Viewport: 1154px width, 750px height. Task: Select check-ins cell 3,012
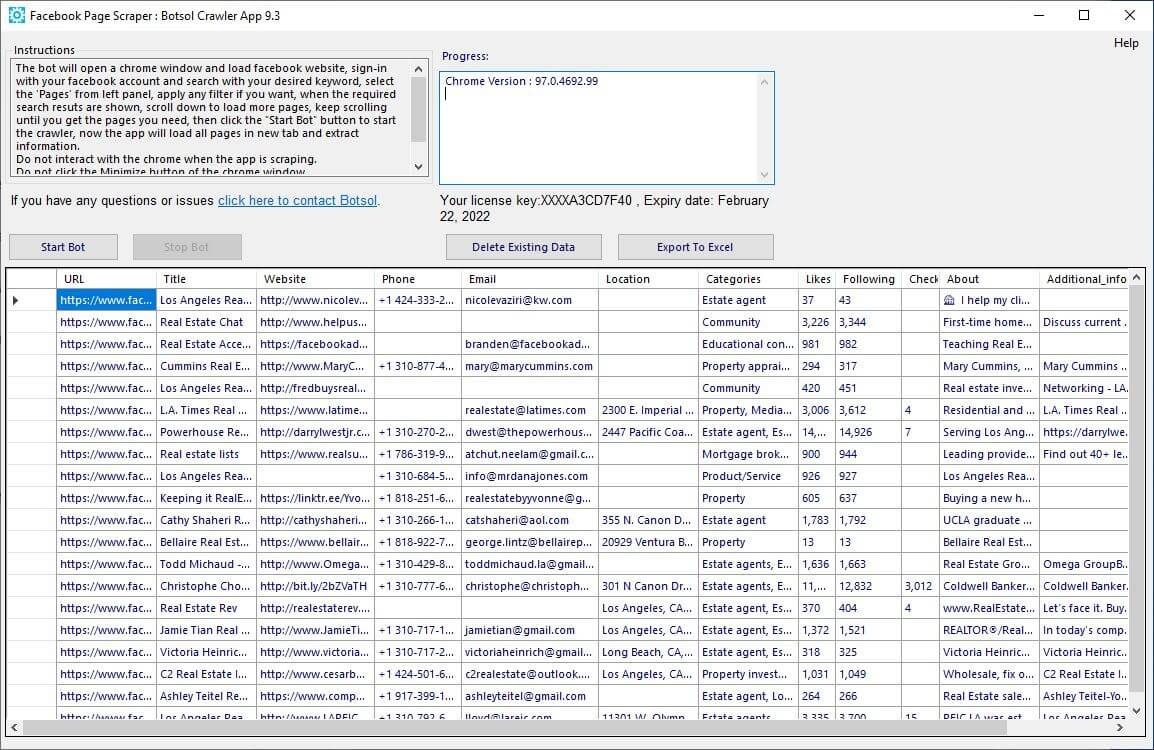coord(920,587)
